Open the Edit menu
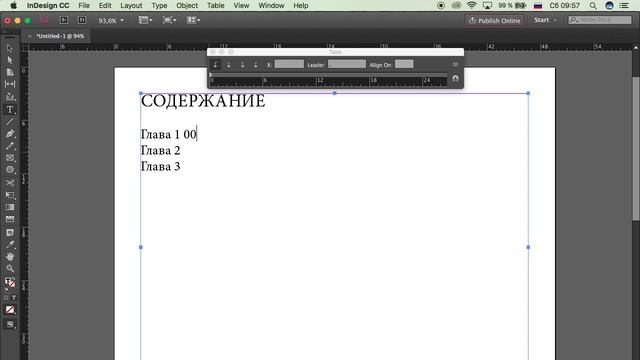 point(105,5)
